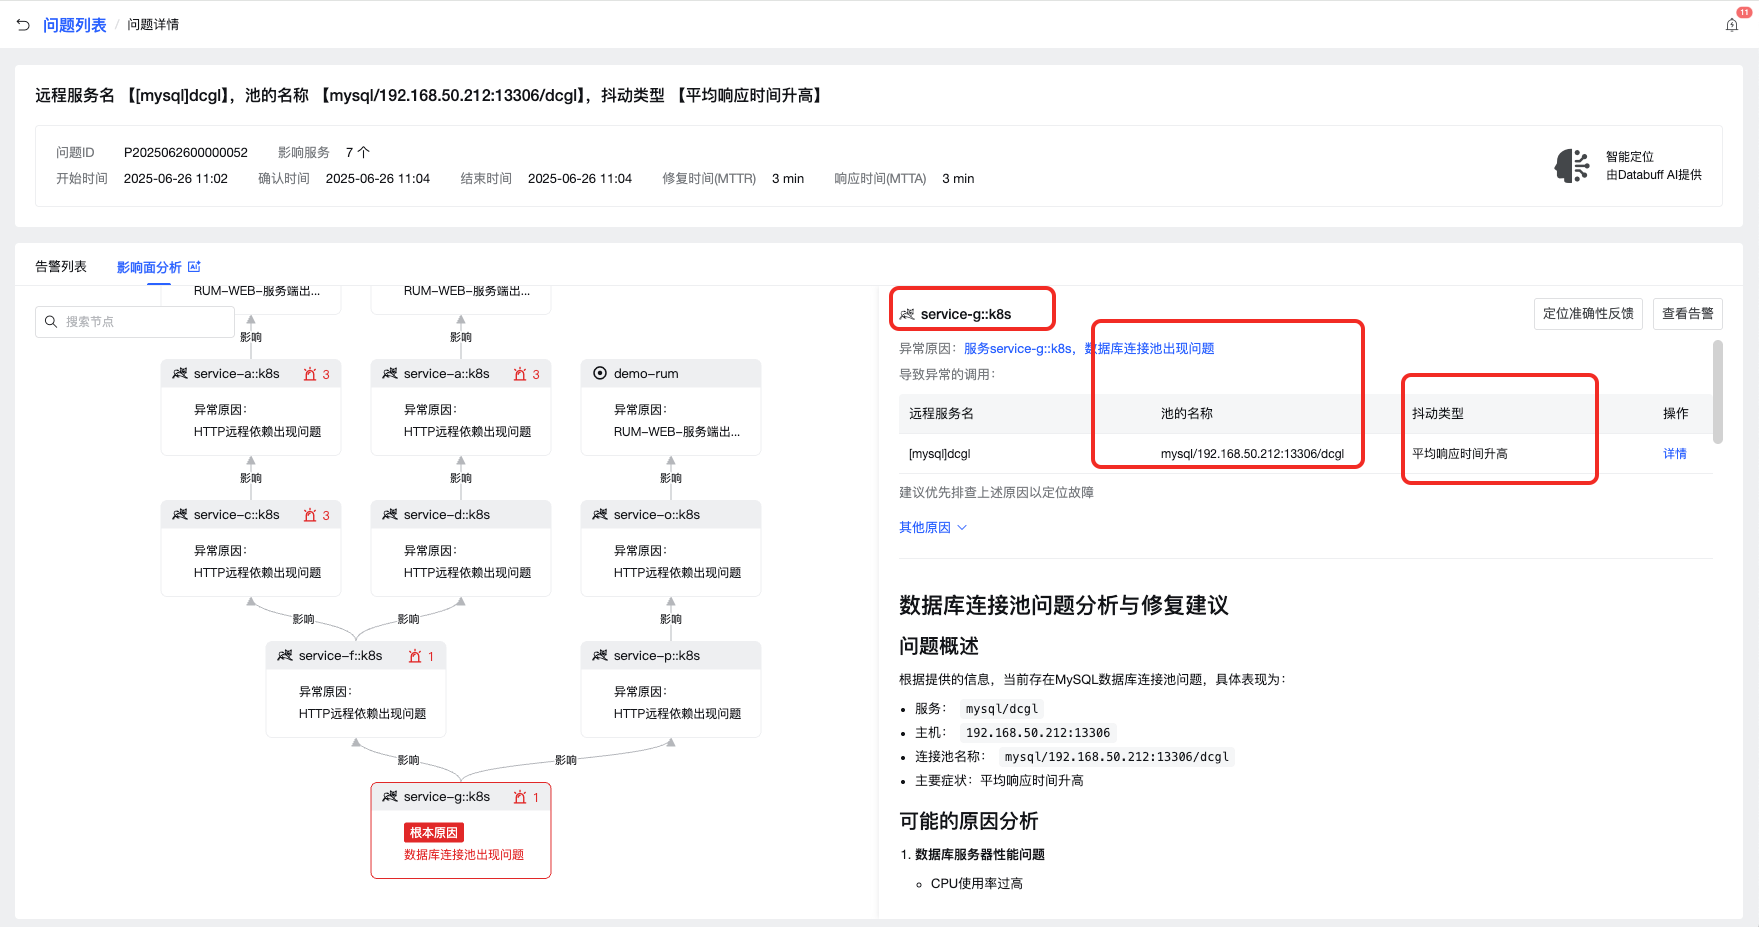Open the 详情 link in the table row
Screen dimensions: 1759x927
1674,454
